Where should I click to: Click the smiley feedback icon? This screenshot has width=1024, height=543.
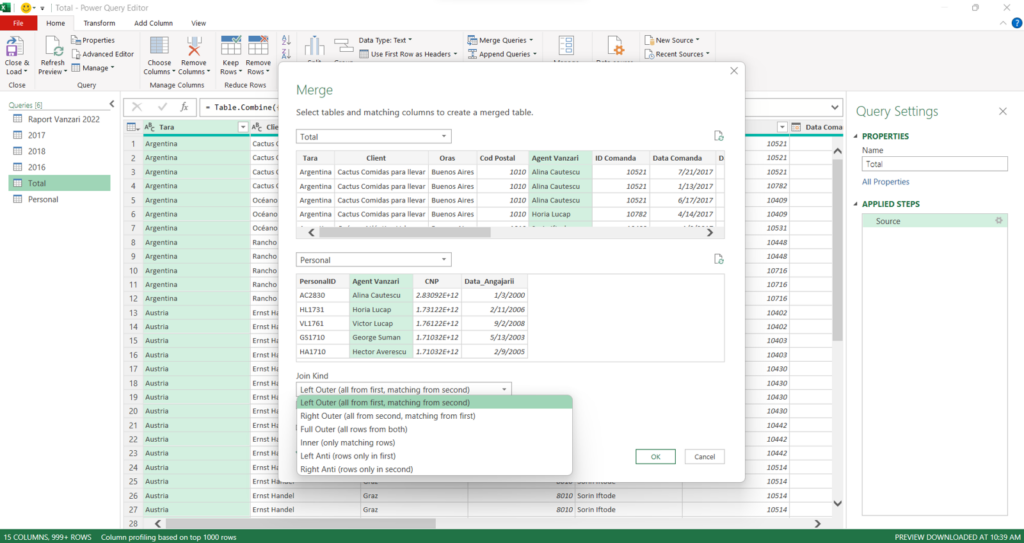click(26, 8)
